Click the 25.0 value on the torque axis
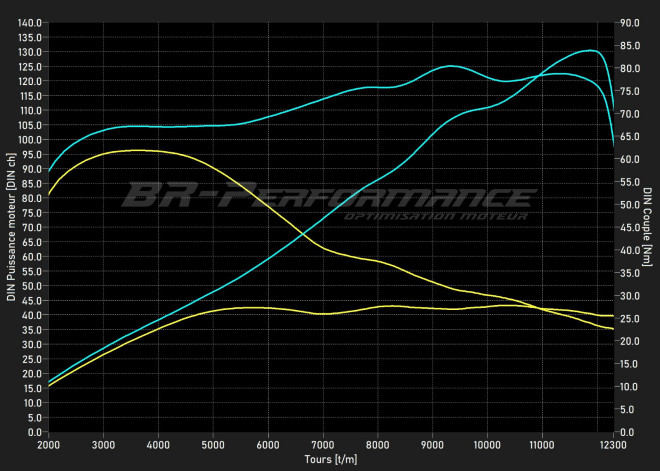The height and width of the screenshot is (471, 660). click(x=630, y=319)
